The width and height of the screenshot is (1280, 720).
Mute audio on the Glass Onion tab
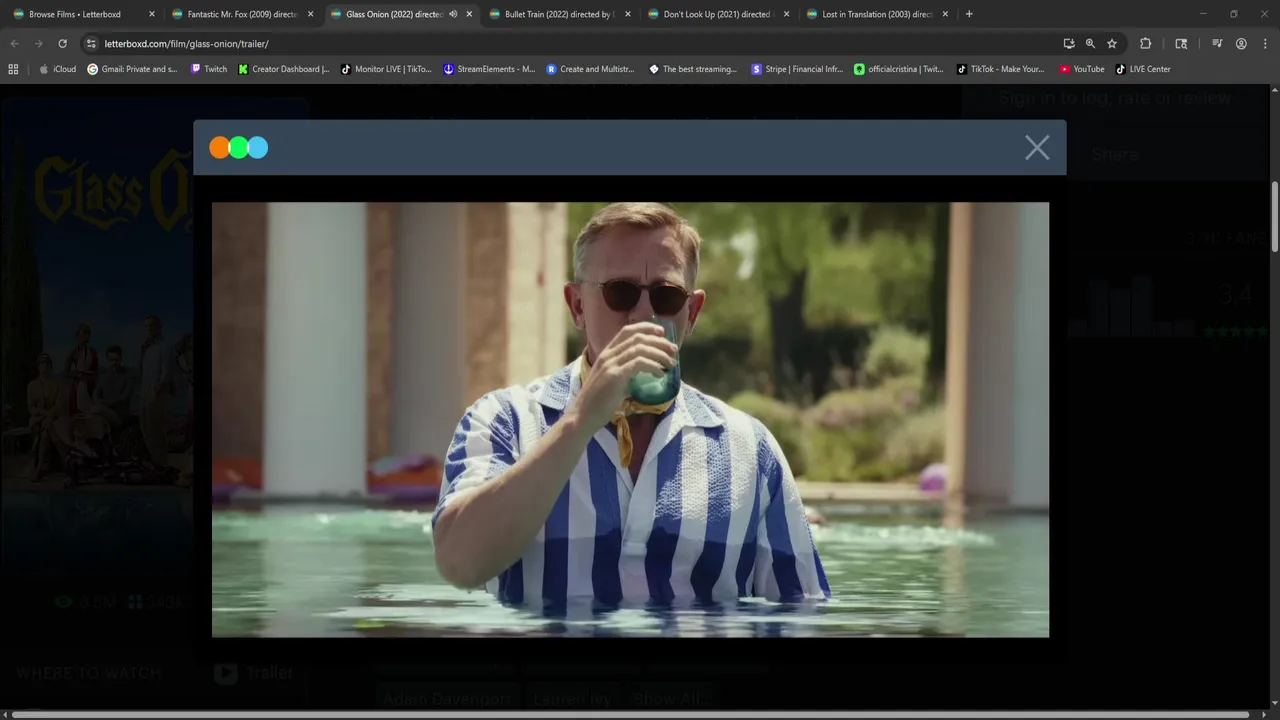pyautogui.click(x=453, y=14)
